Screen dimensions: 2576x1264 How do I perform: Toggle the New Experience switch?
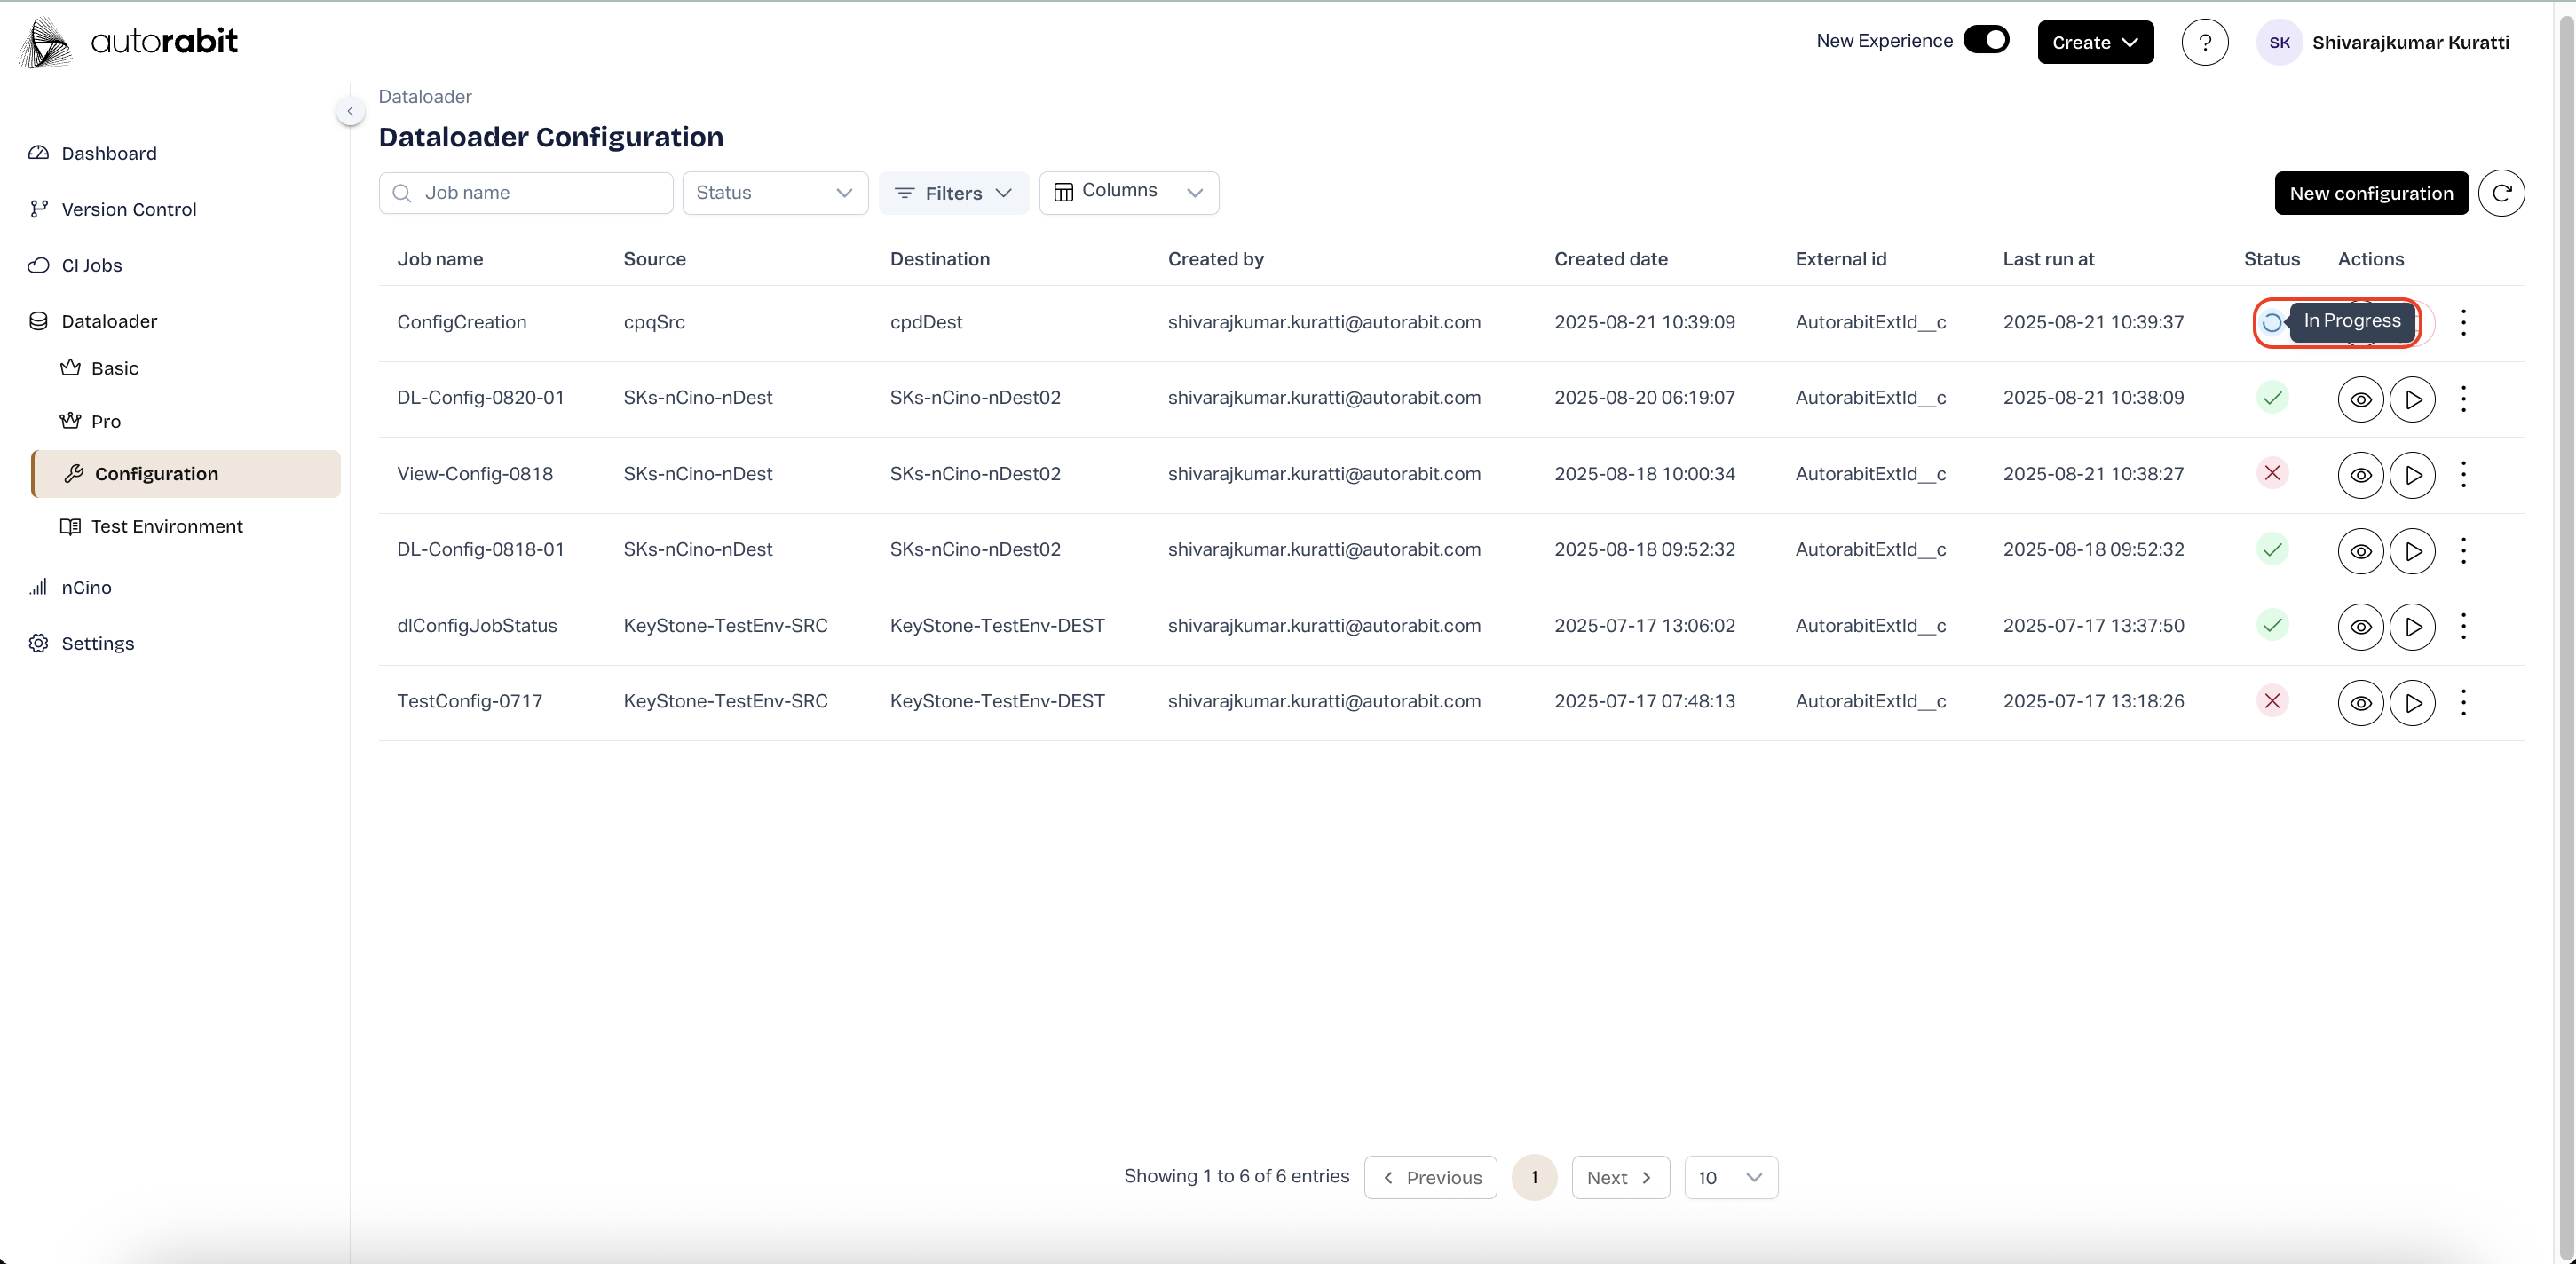(x=1986, y=40)
